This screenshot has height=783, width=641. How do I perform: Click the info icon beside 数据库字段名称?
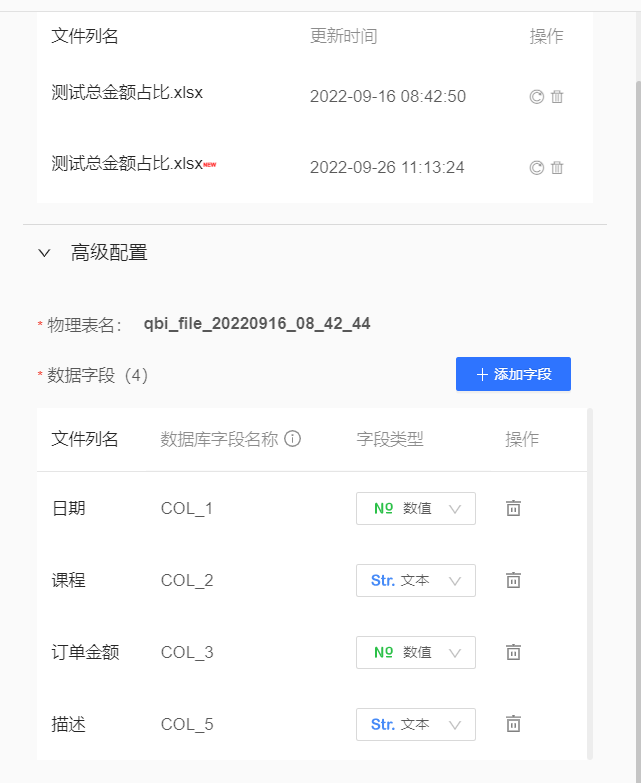pyautogui.click(x=293, y=439)
